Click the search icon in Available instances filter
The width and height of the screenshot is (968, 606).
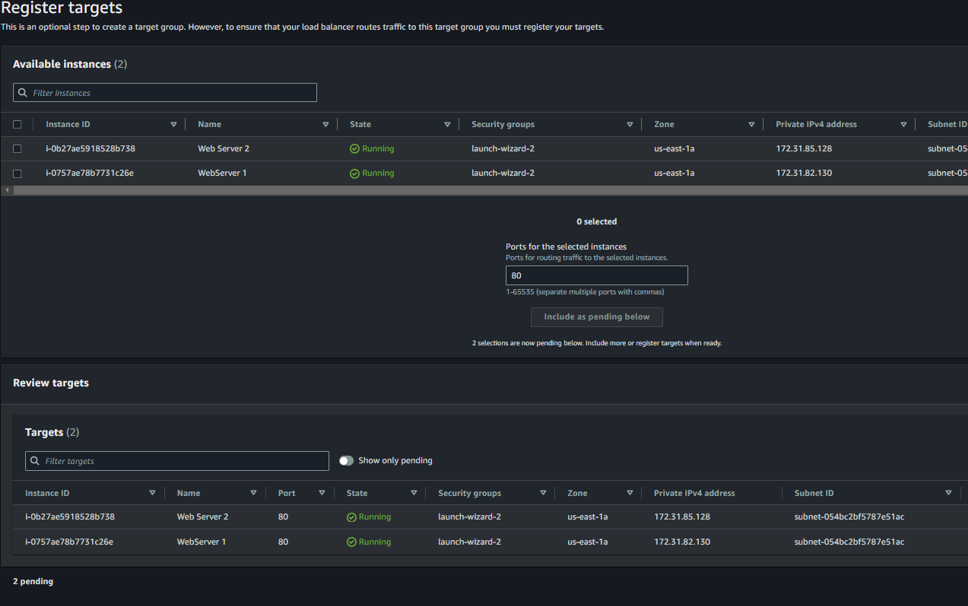click(23, 92)
